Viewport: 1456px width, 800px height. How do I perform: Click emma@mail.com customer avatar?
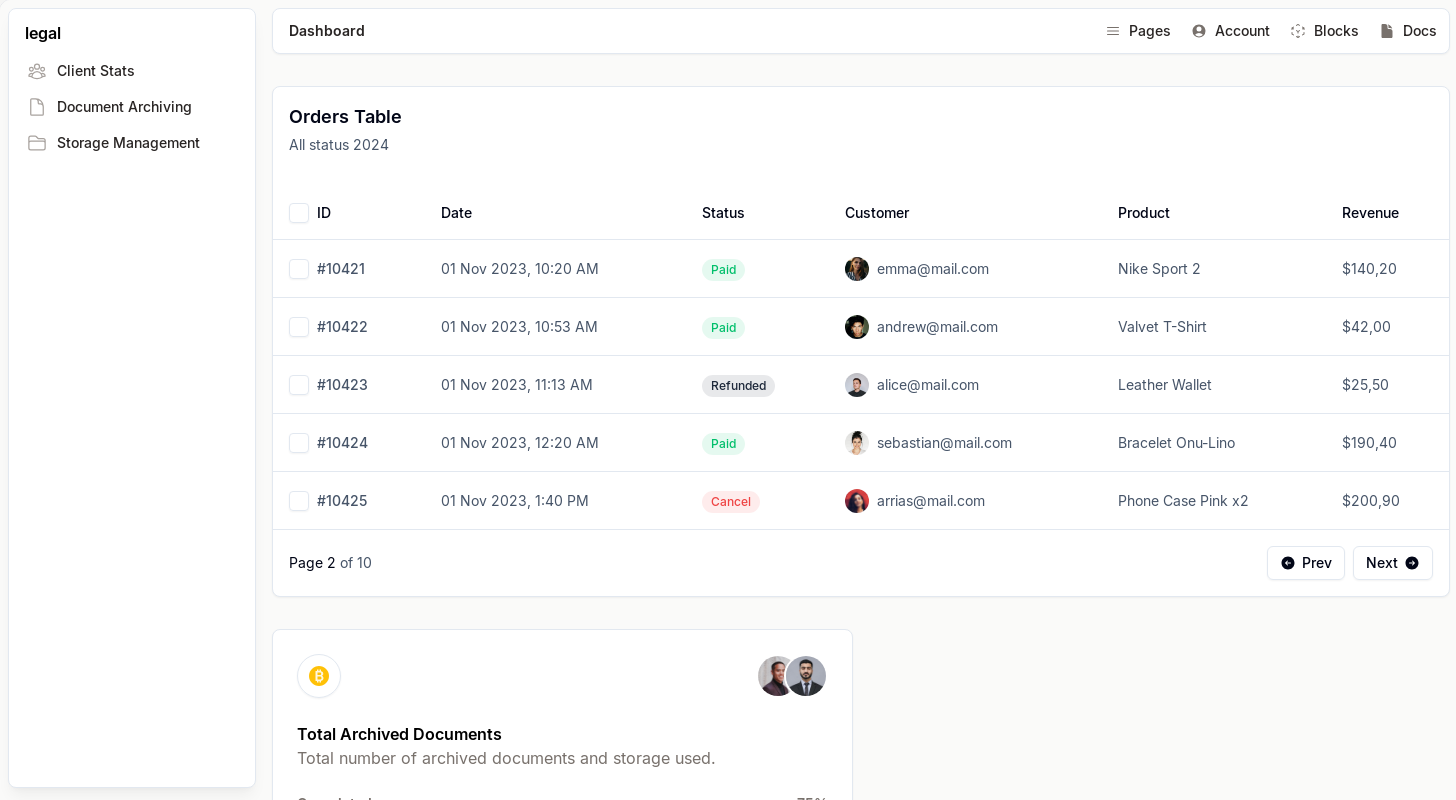point(857,269)
